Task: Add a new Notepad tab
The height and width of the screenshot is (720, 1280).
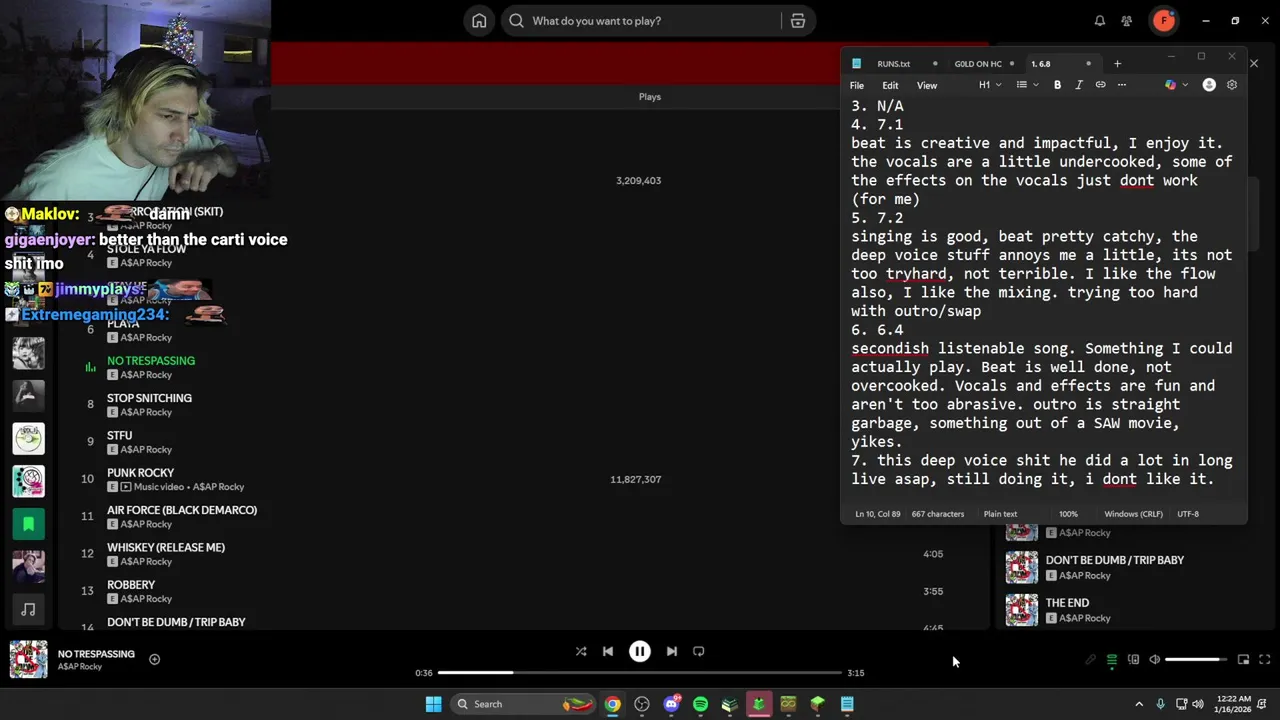Action: [1118, 64]
